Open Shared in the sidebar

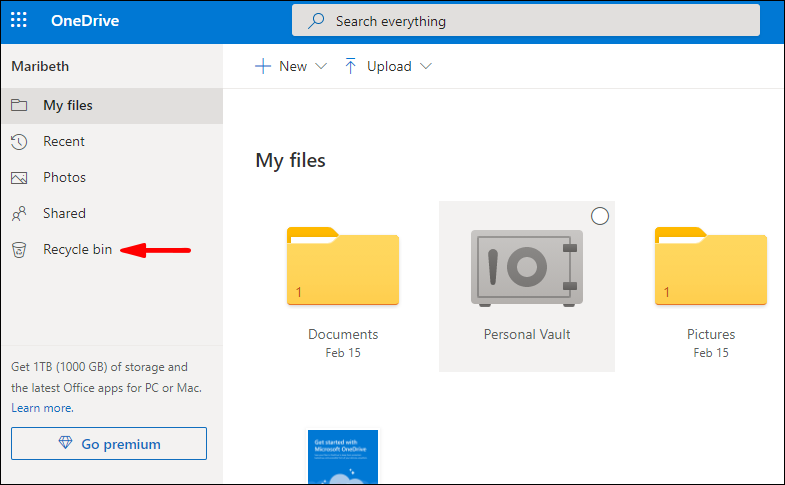pos(64,214)
